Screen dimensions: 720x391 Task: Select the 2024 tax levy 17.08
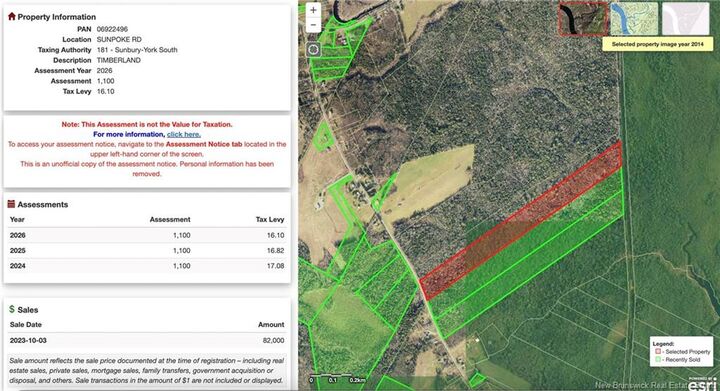pos(276,266)
